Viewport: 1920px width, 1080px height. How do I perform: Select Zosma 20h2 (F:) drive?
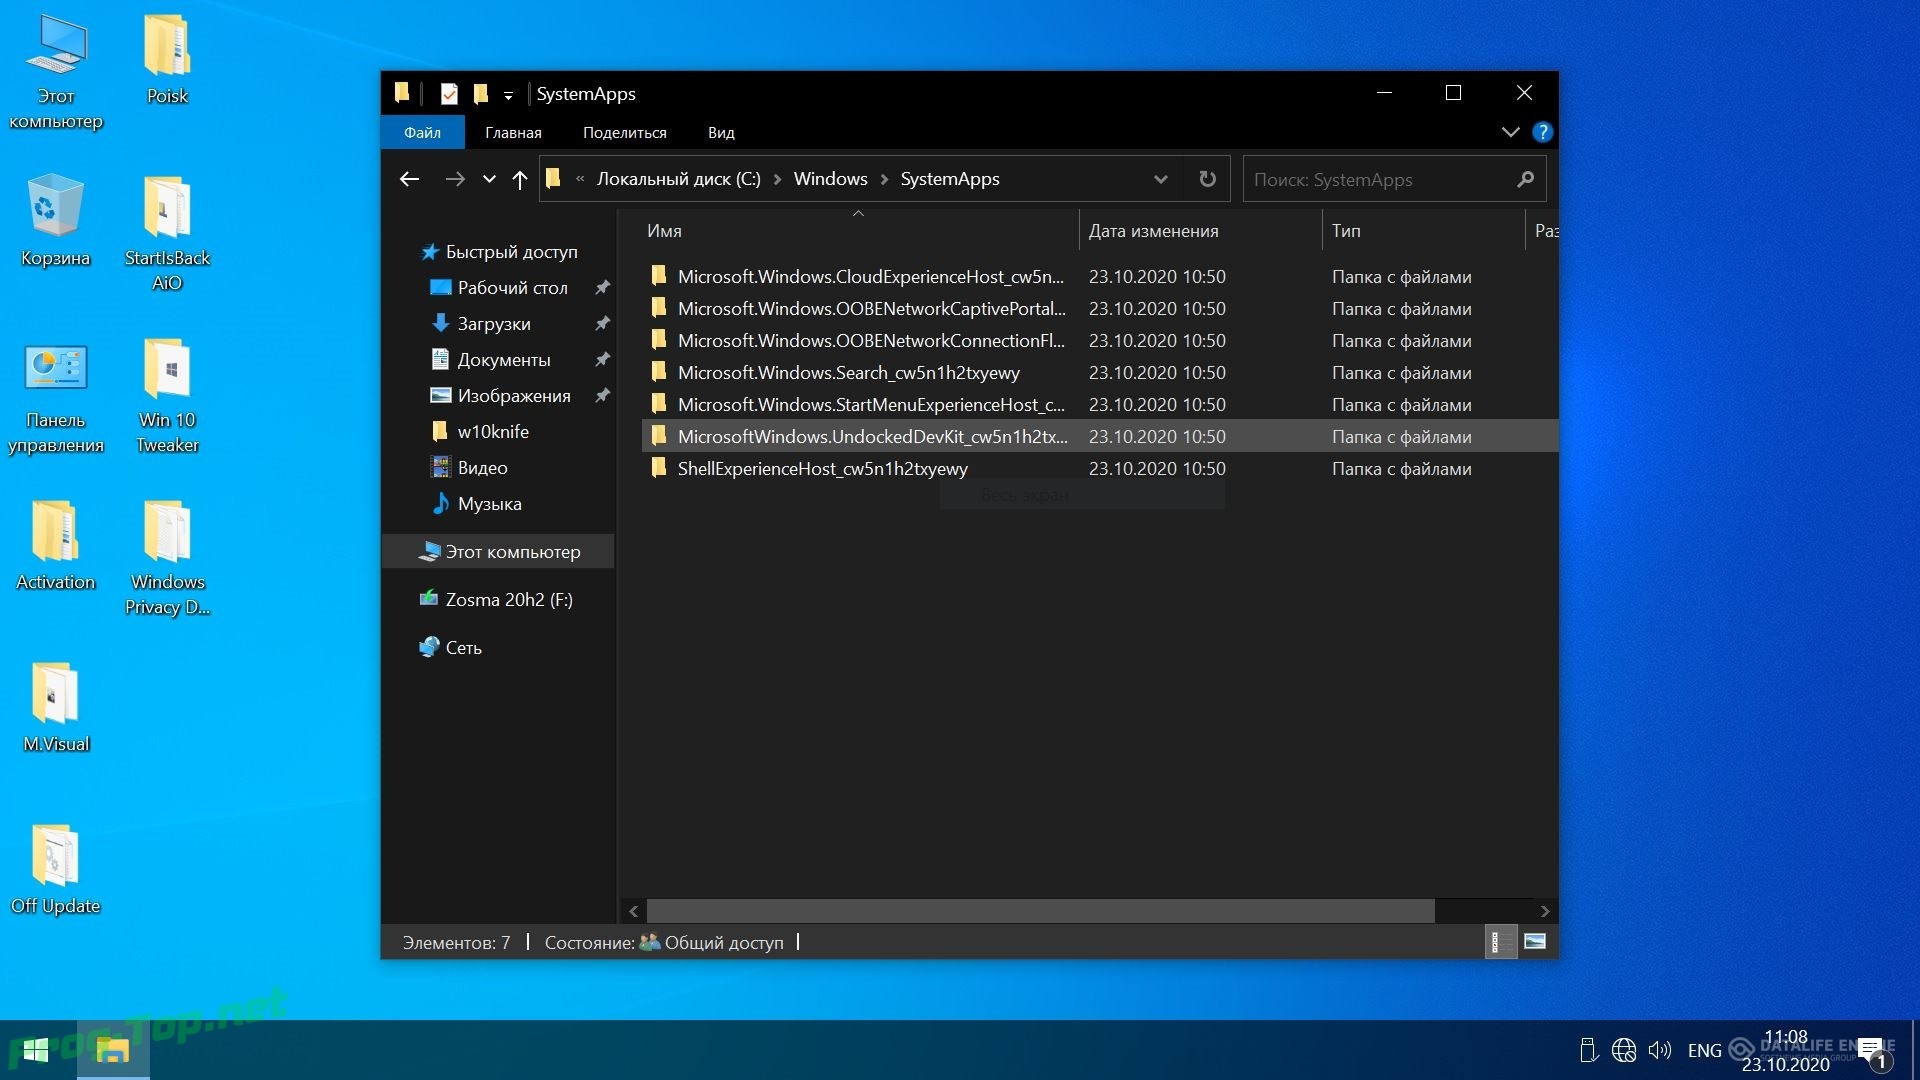coord(496,600)
